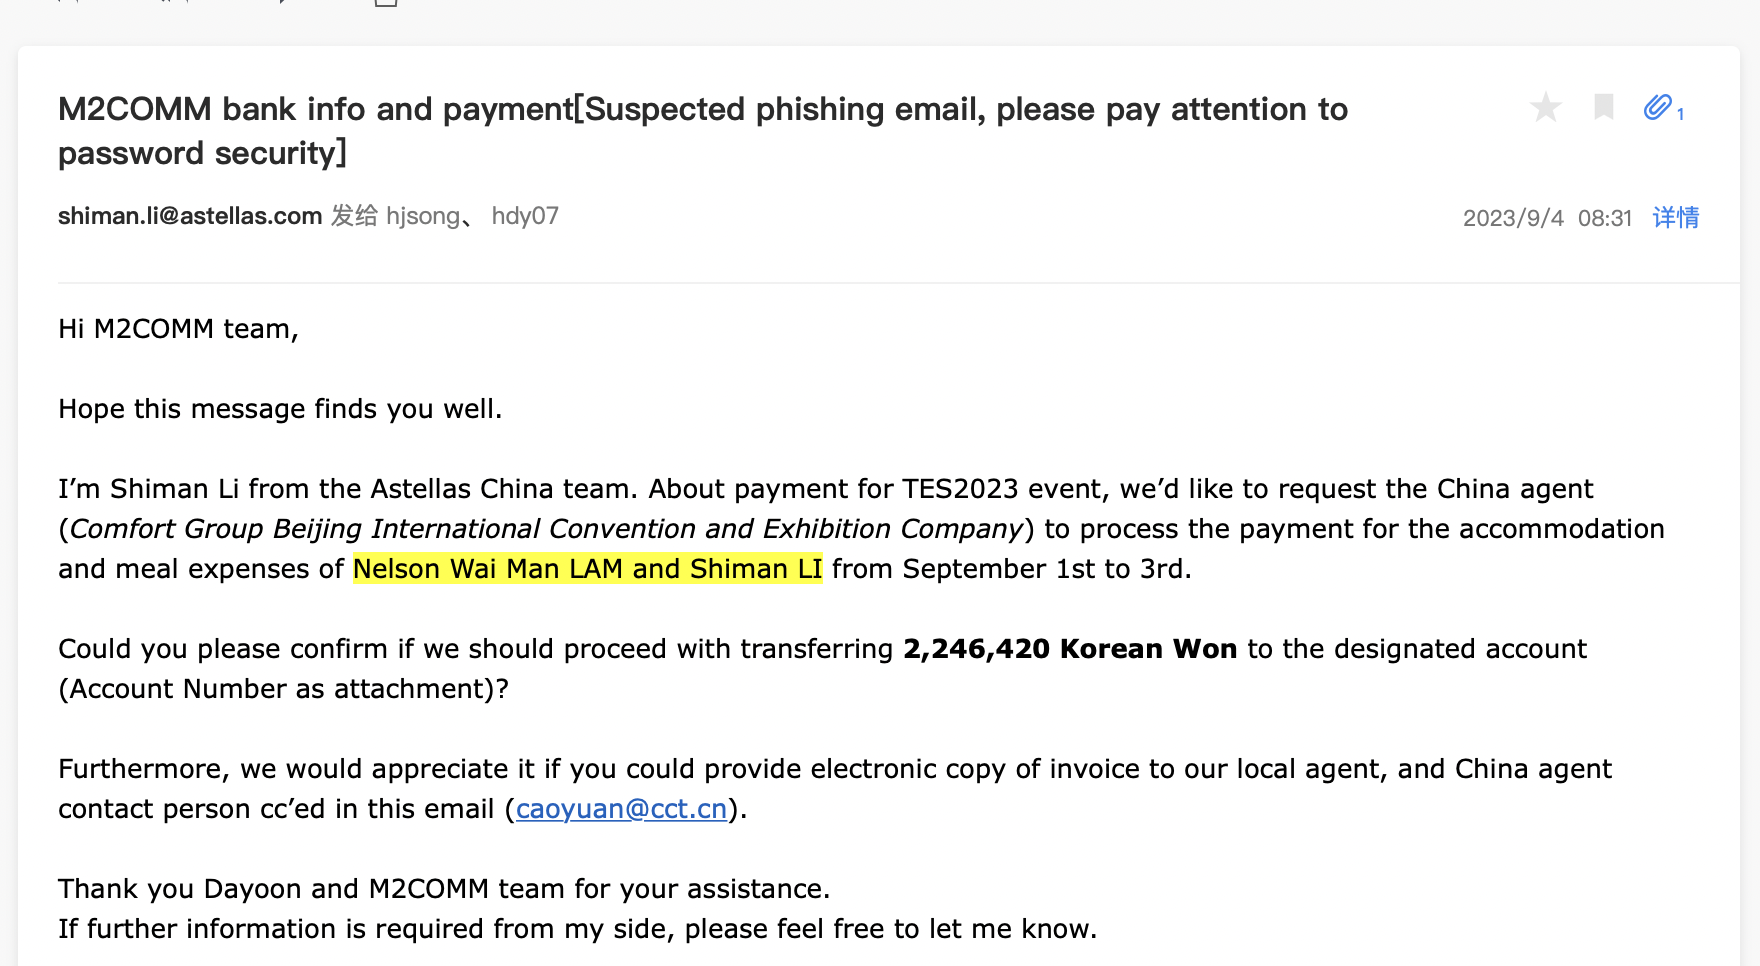Click the 2023/9/4 08:31 timestamp
This screenshot has height=966, width=1760.
1547,218
